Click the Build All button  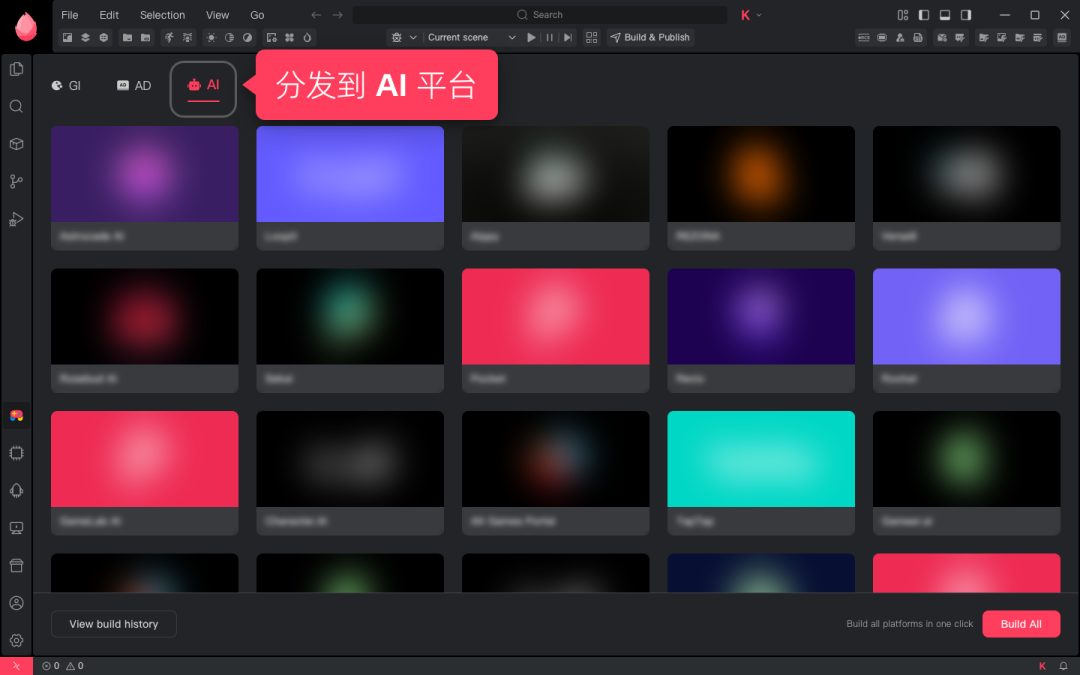pos(1021,624)
